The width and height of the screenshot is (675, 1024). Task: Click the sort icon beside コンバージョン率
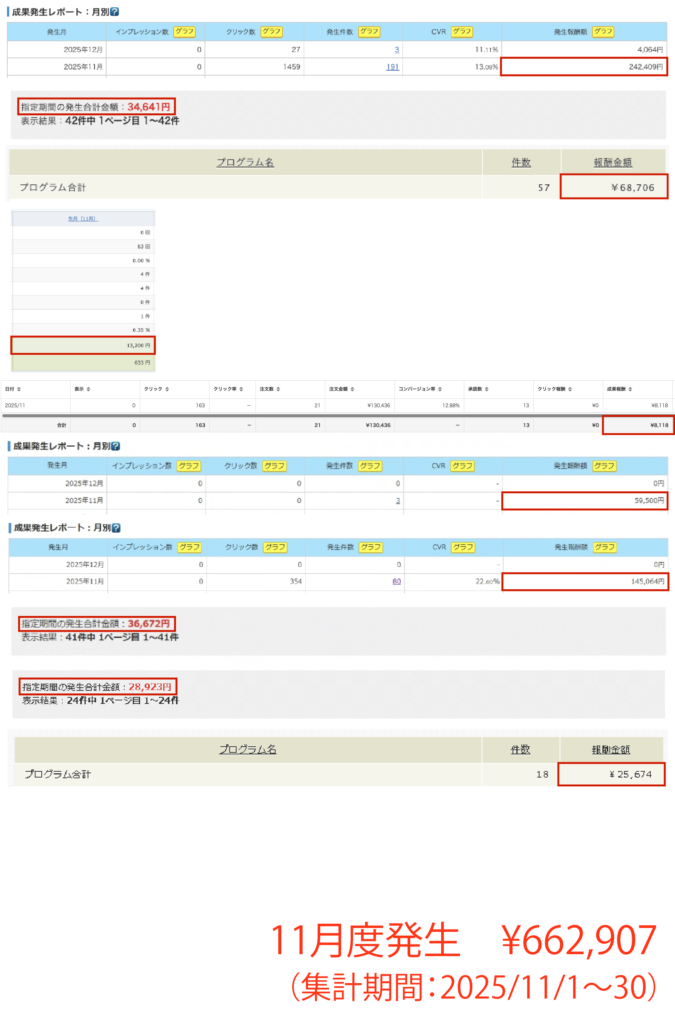pyautogui.click(x=439, y=389)
